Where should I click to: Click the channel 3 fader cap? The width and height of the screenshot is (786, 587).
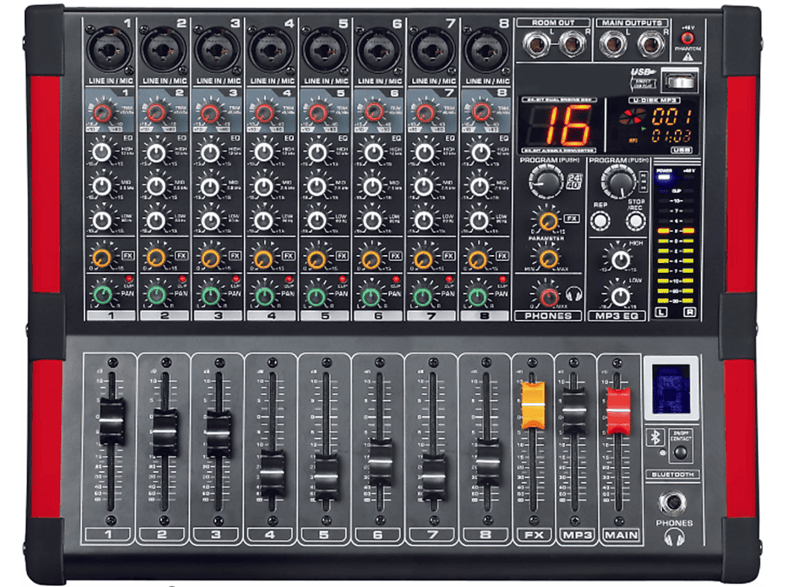pos(219,434)
